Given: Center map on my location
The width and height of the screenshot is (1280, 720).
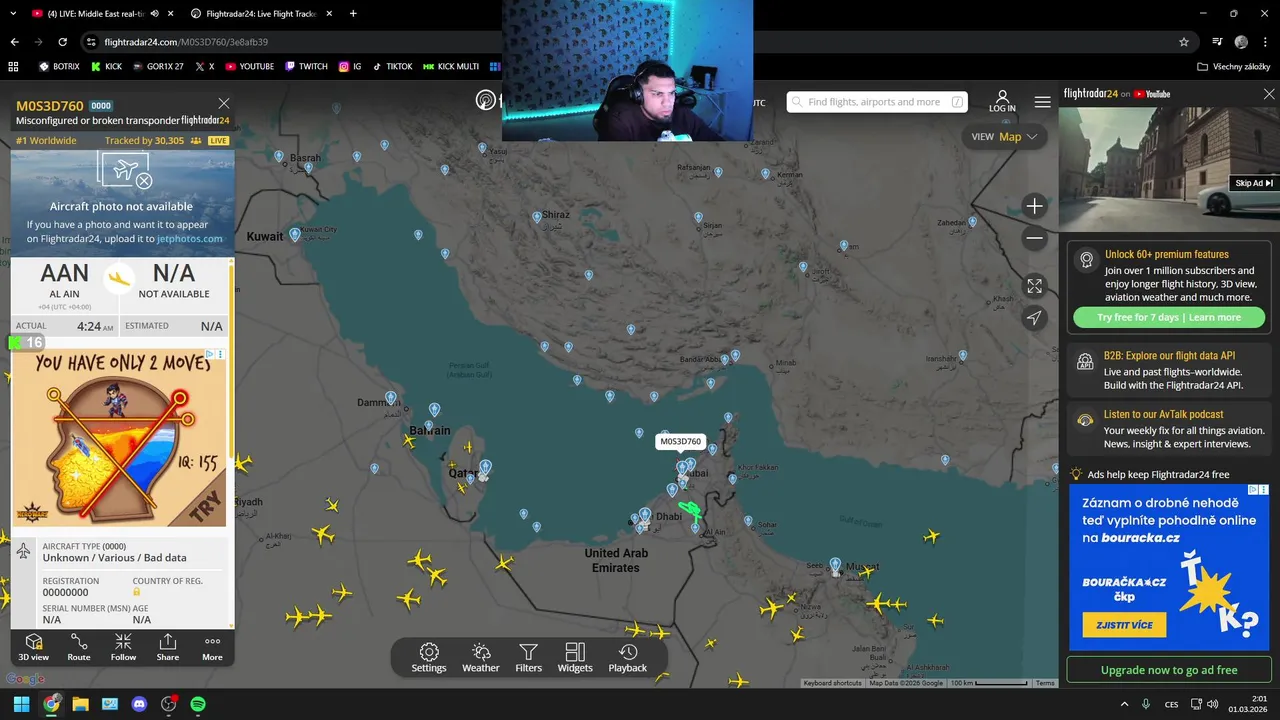Looking at the screenshot, I should pos(1034,318).
